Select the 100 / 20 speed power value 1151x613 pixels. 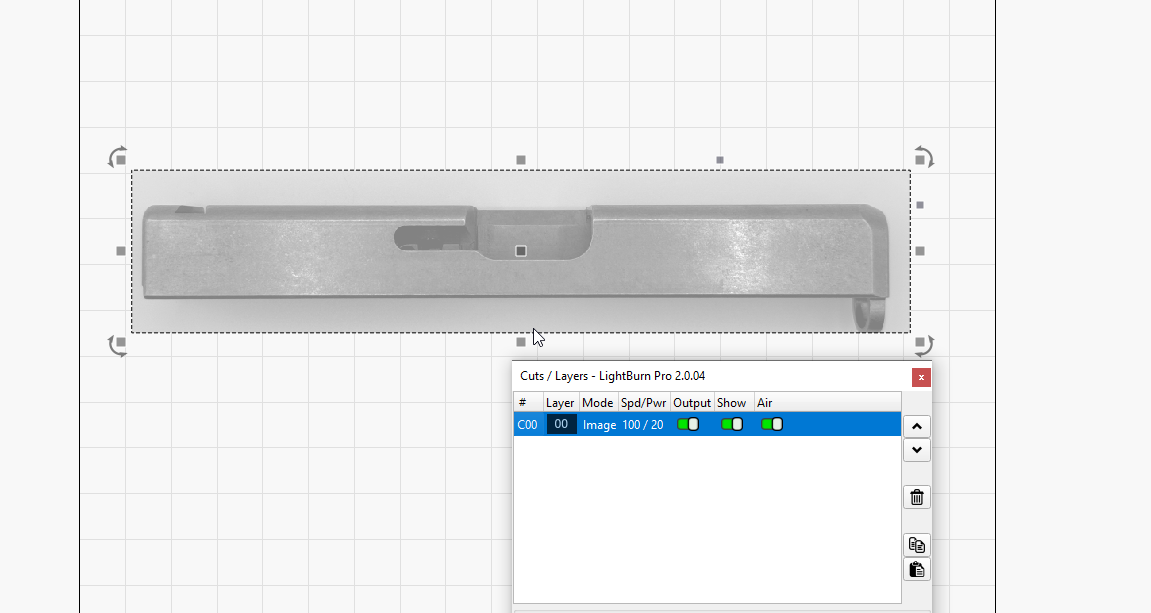coord(643,425)
